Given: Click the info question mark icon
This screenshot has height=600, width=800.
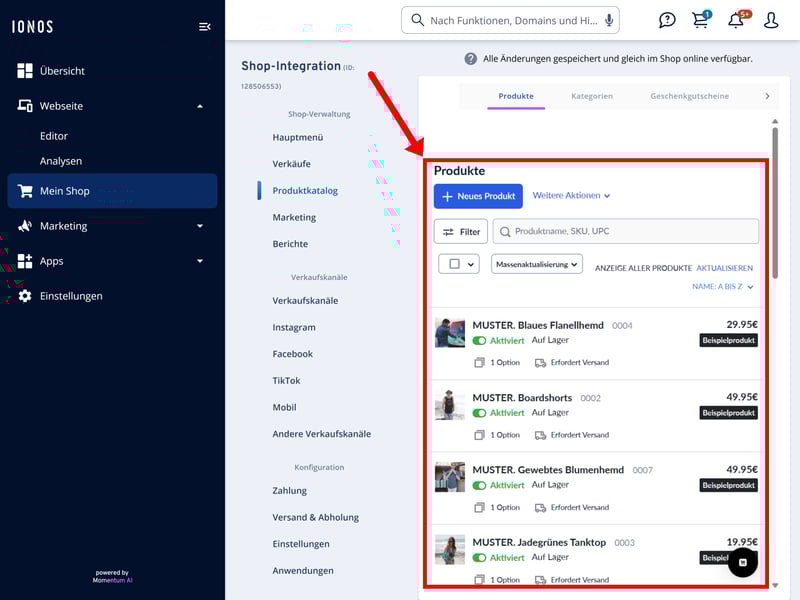Looking at the screenshot, I should (470, 59).
